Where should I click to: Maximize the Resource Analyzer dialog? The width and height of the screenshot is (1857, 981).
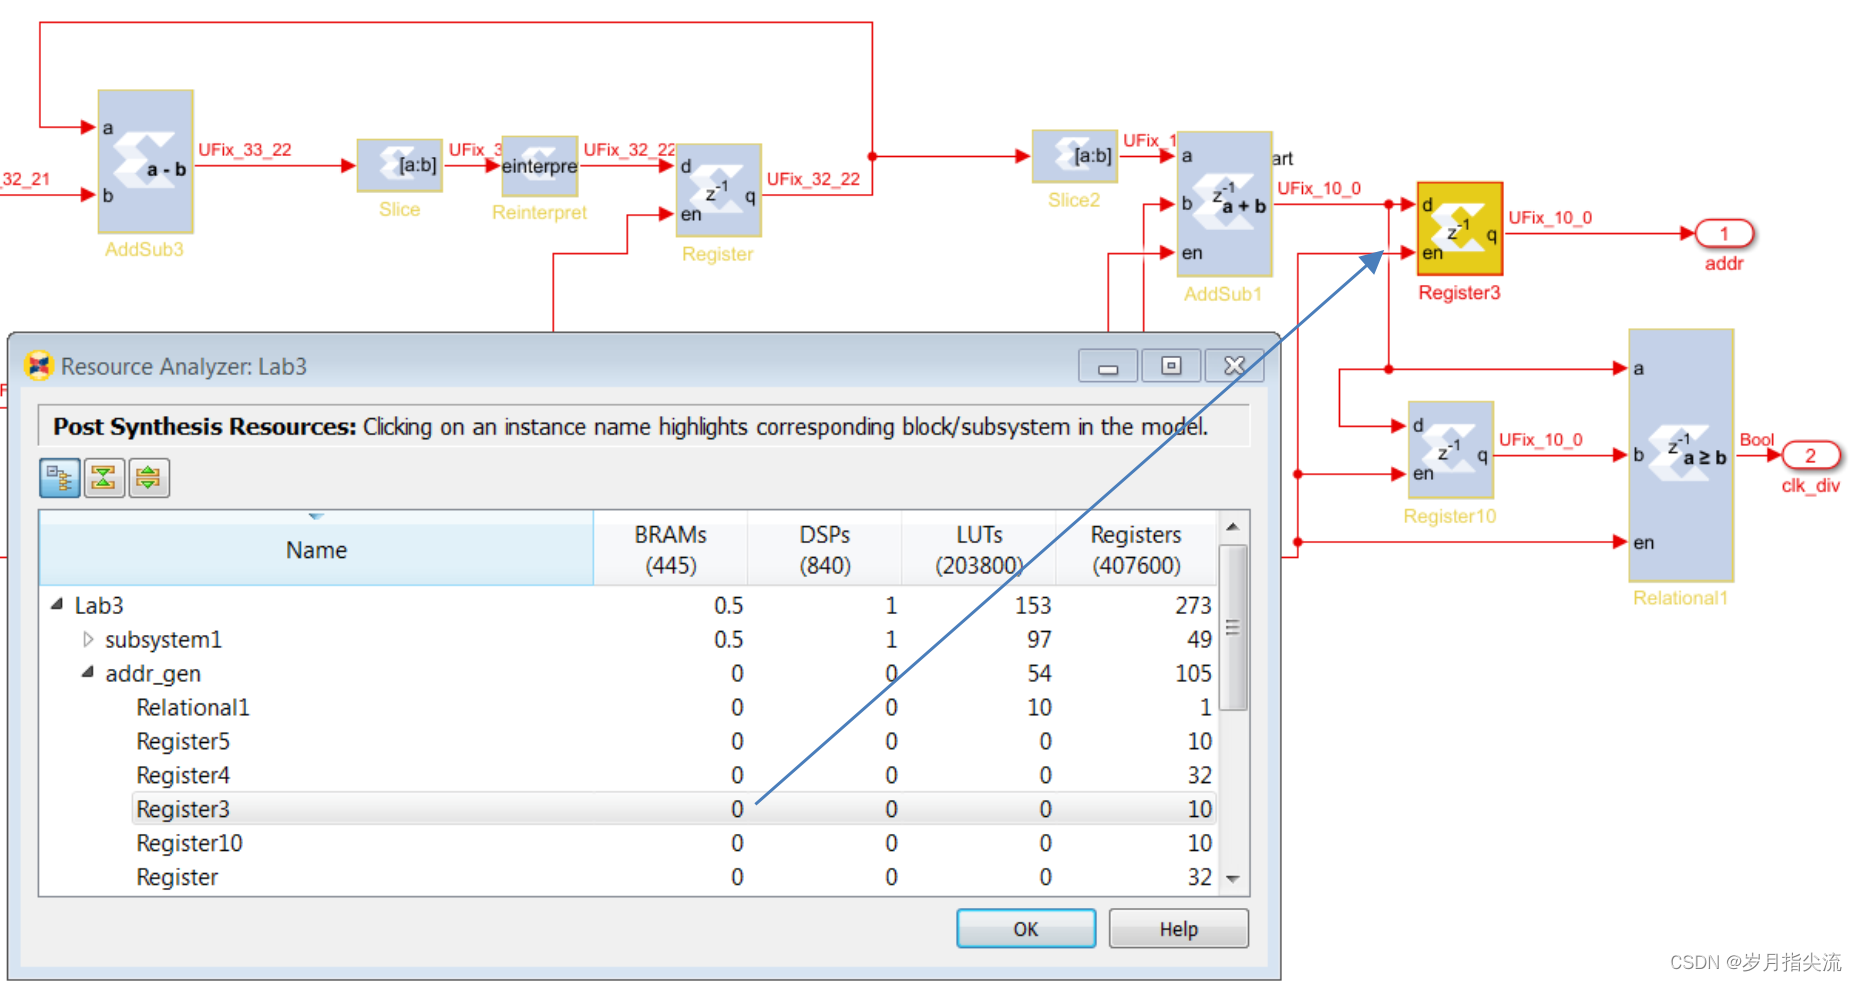tap(1171, 366)
